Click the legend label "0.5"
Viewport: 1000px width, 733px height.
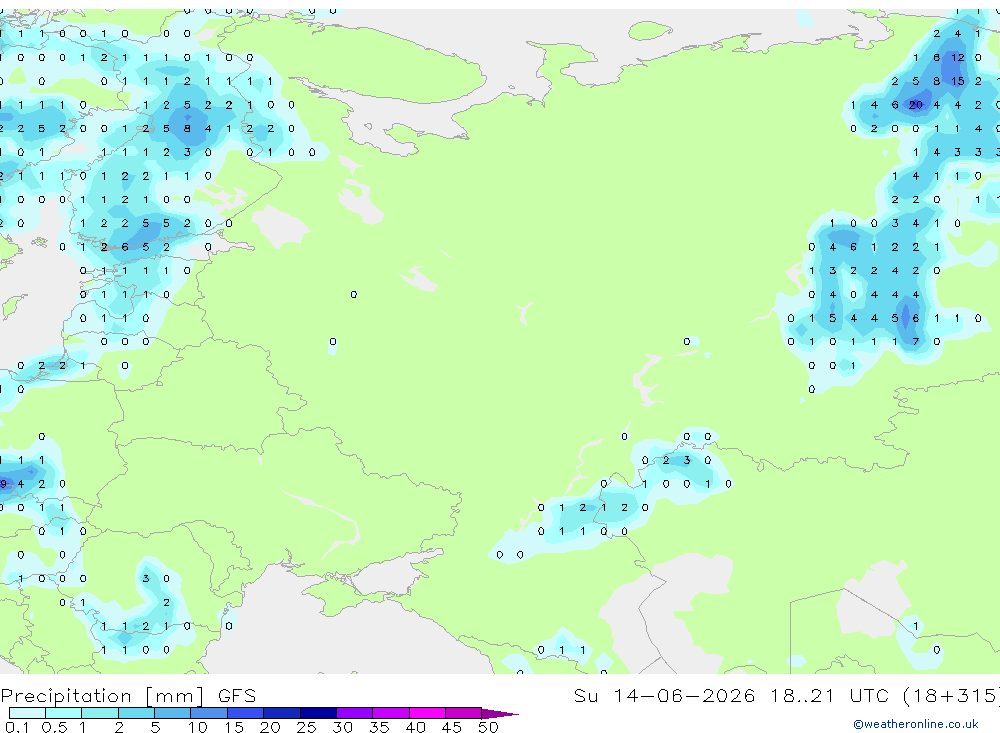tap(54, 727)
